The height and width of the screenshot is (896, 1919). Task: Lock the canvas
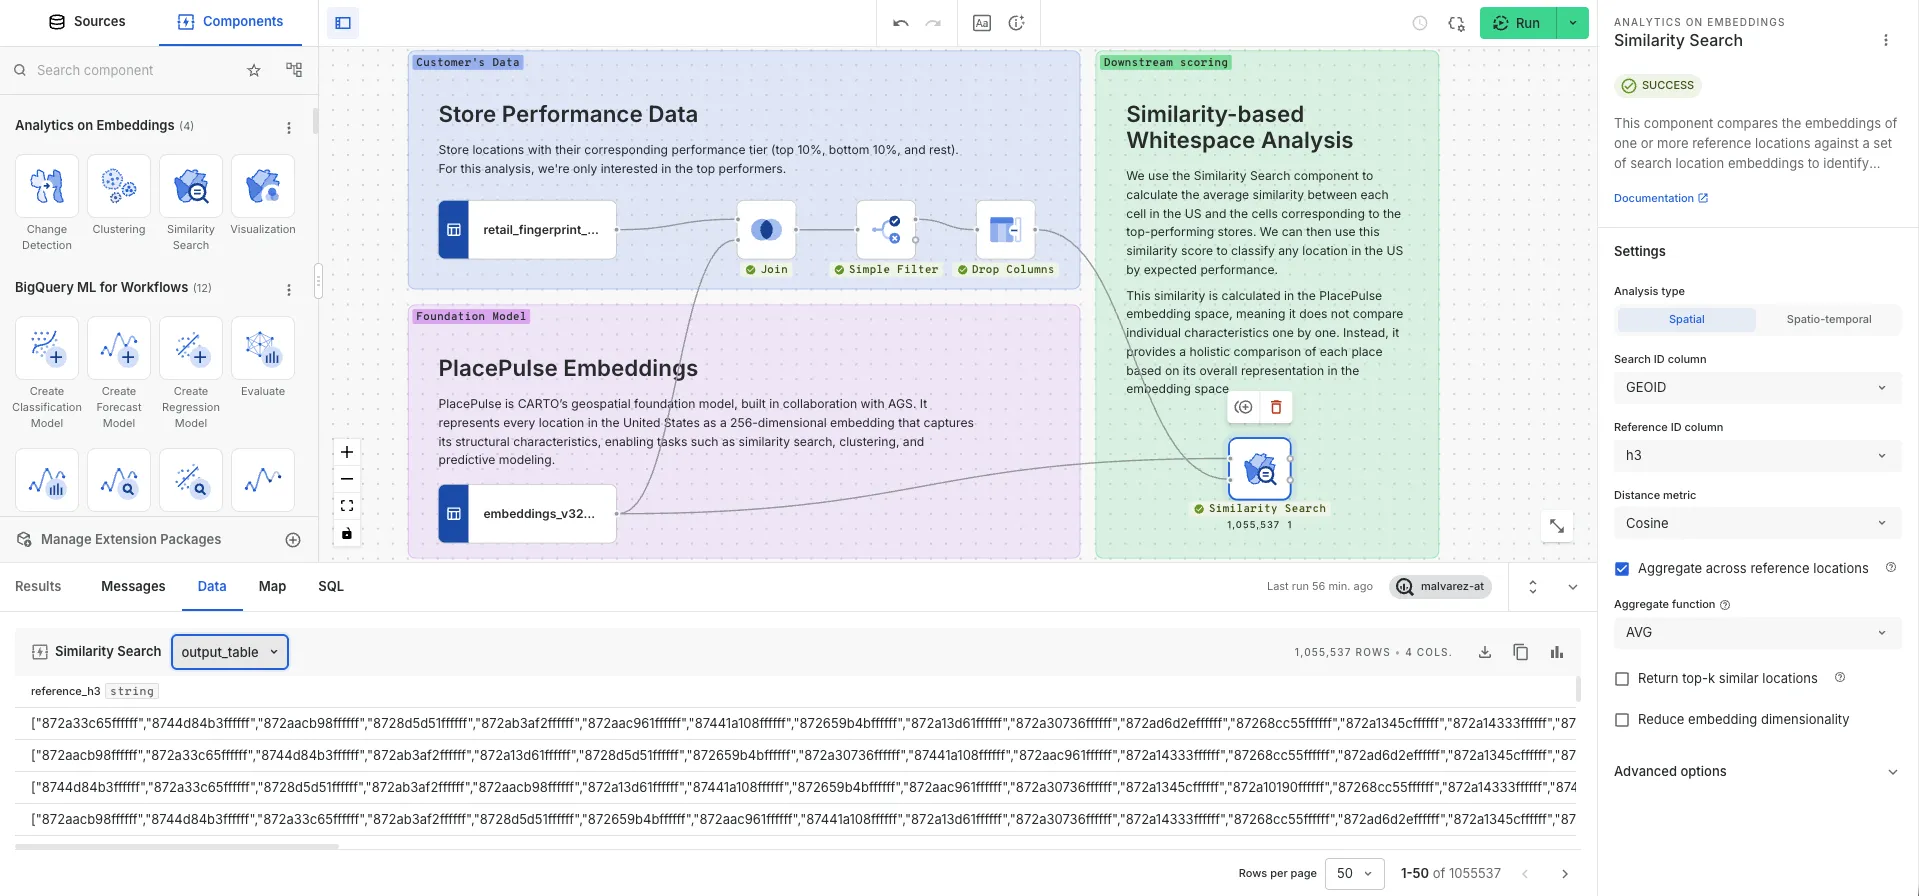pyautogui.click(x=347, y=533)
